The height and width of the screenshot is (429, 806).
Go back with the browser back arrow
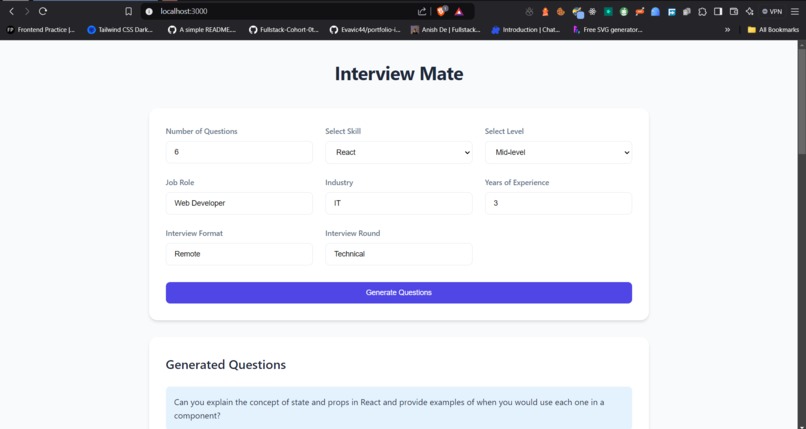pyautogui.click(x=11, y=11)
